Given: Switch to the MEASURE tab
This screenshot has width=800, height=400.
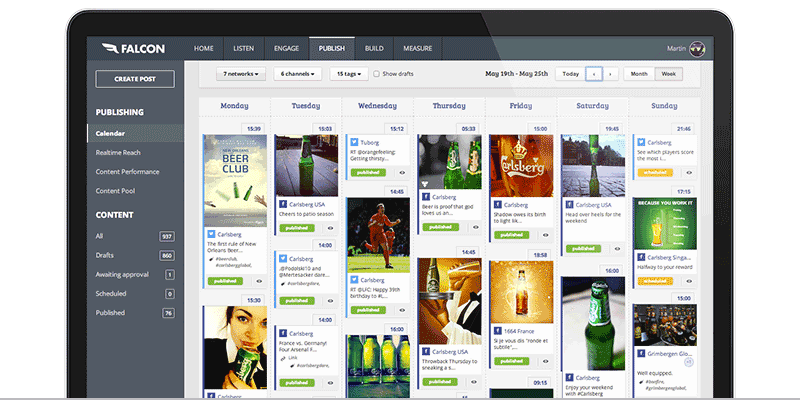Looking at the screenshot, I should (417, 48).
